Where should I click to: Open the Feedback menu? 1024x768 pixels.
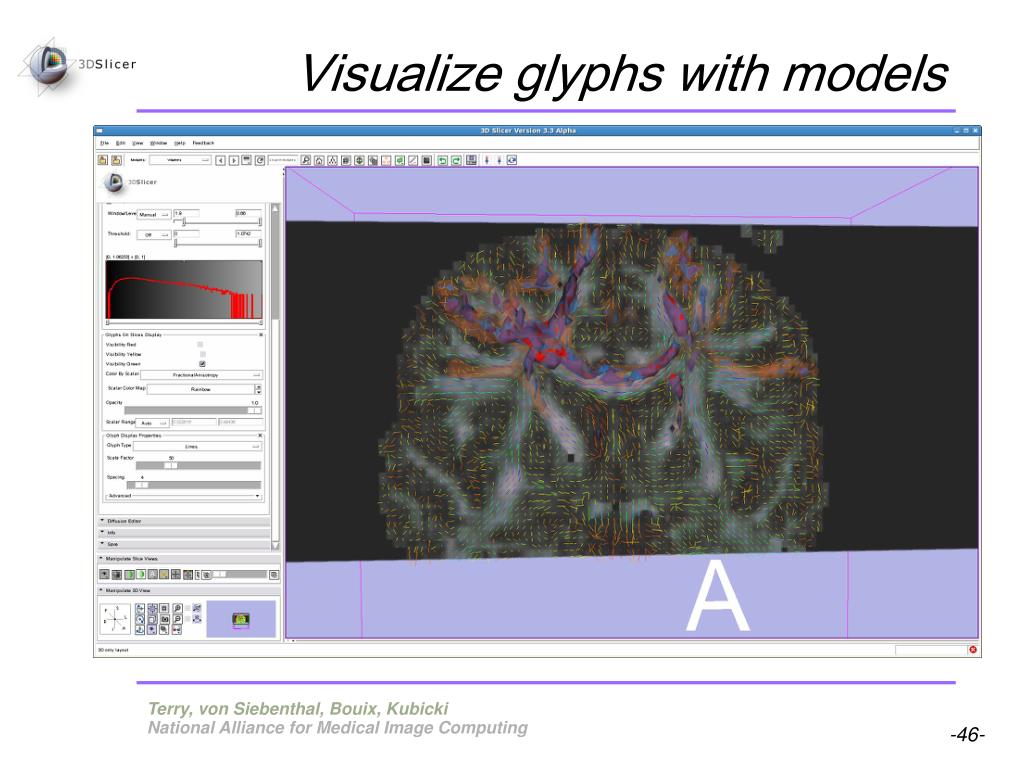[203, 142]
